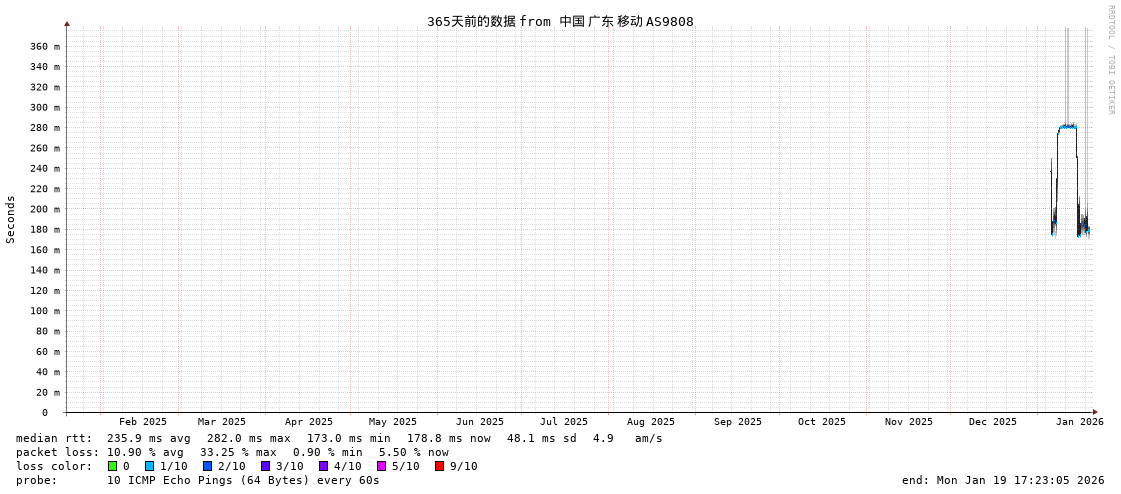The width and height of the screenshot is (1121, 494).
Task: Click the '360 m' y-axis tick label
Action: (x=45, y=46)
